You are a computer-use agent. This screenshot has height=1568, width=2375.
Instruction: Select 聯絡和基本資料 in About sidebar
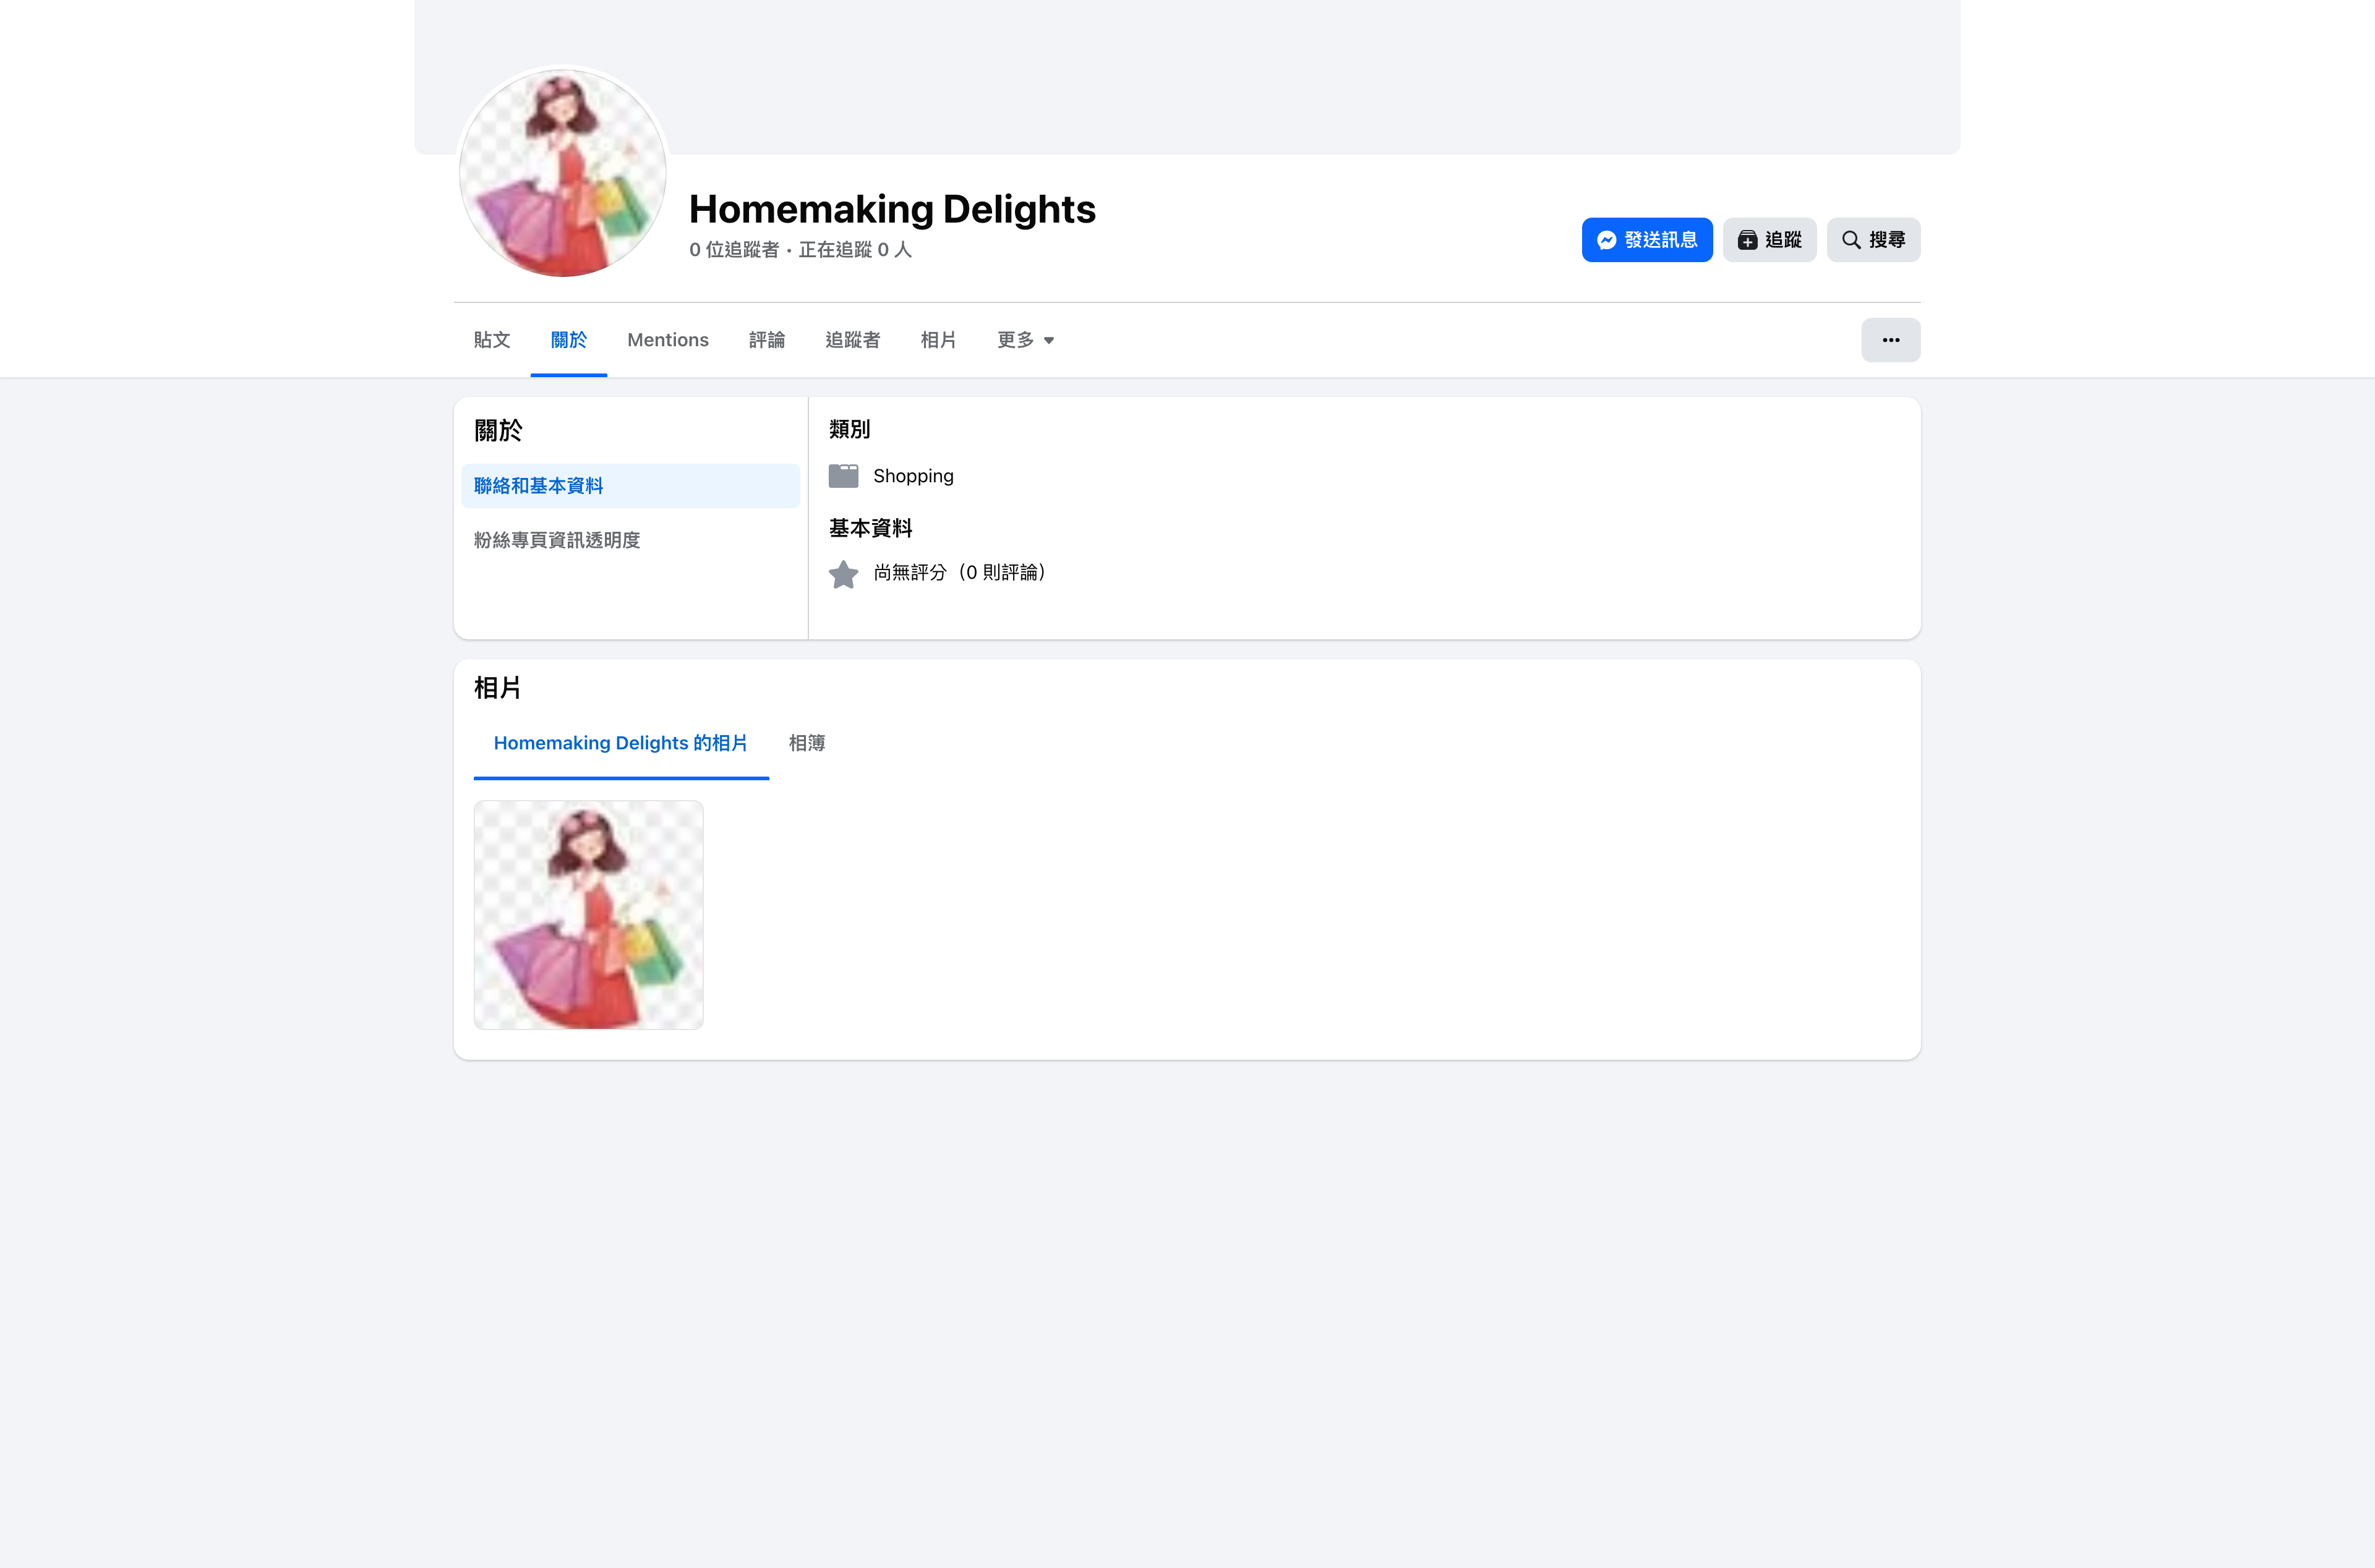click(x=630, y=486)
